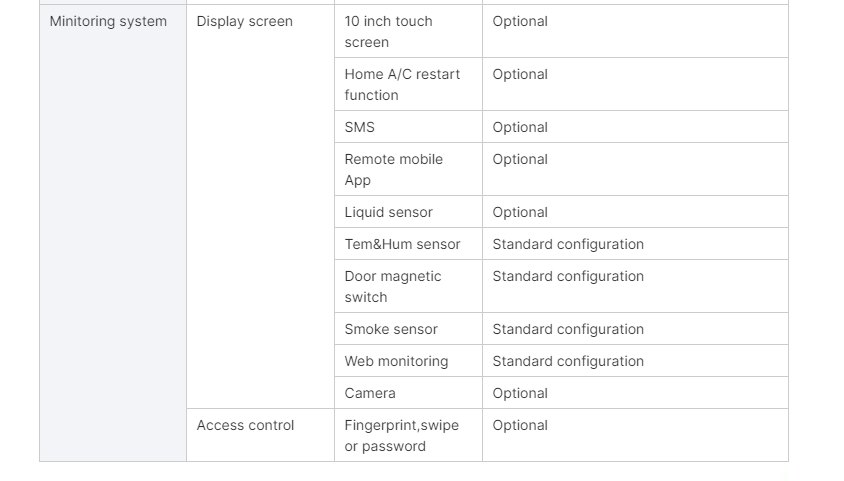Click the "Minitoring system" cell
This screenshot has height=481, width=844.
click(x=108, y=21)
